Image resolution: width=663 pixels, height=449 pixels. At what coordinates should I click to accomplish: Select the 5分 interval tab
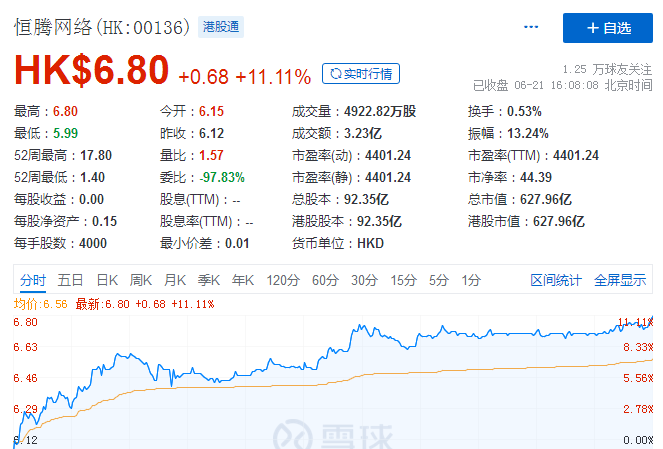[x=438, y=280]
